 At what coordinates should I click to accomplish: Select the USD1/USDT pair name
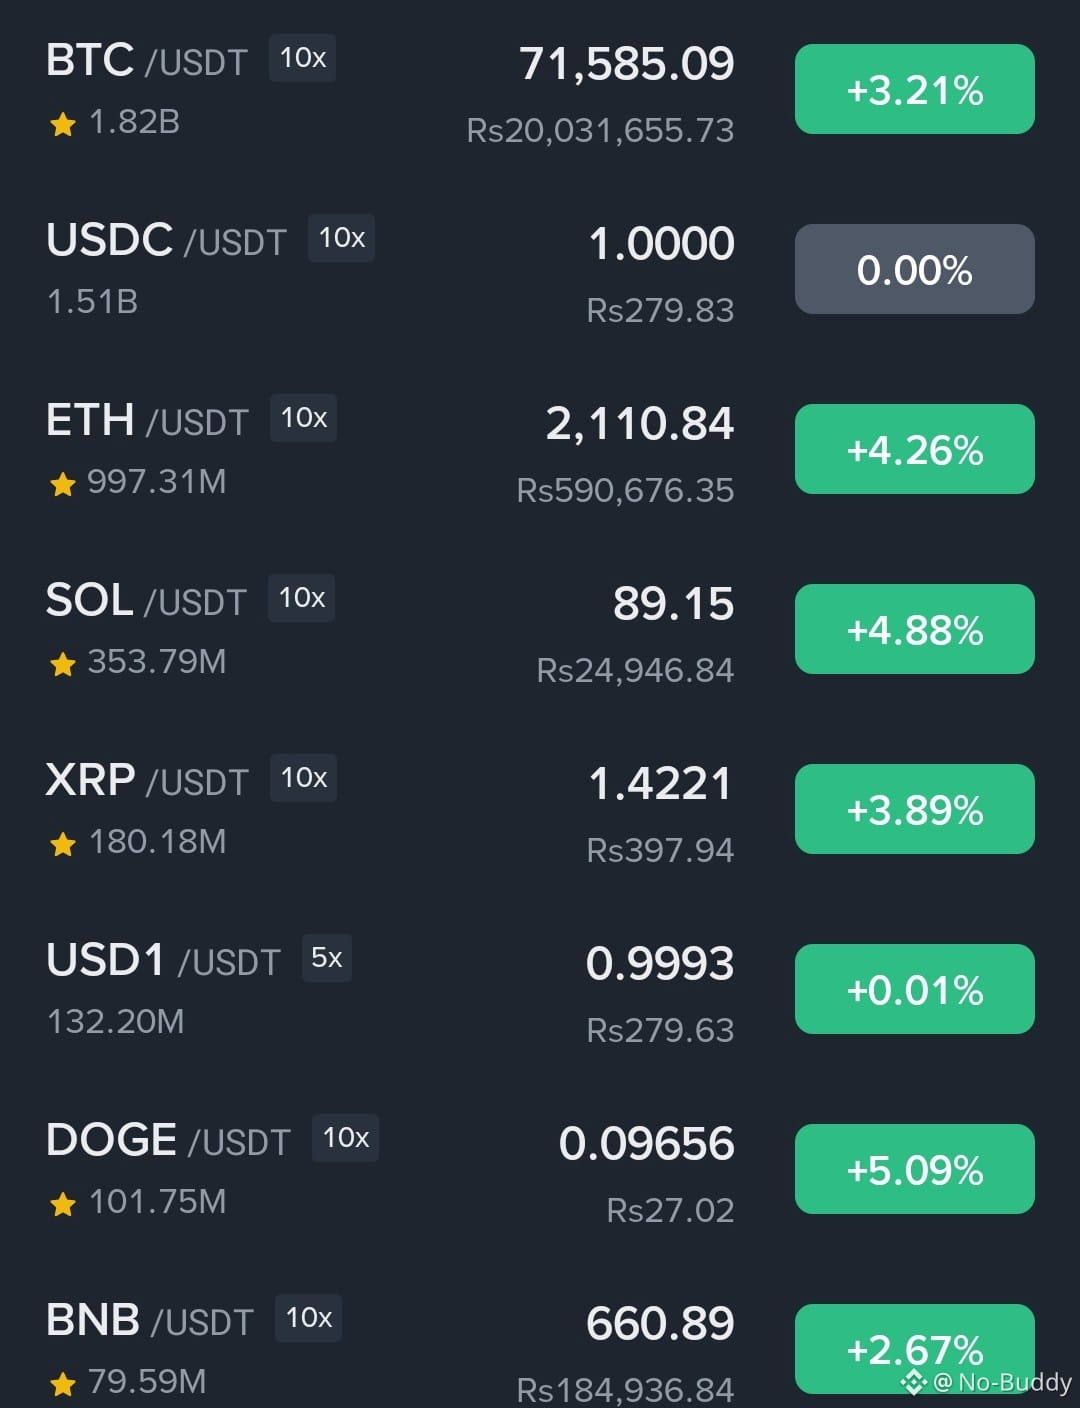tap(163, 961)
